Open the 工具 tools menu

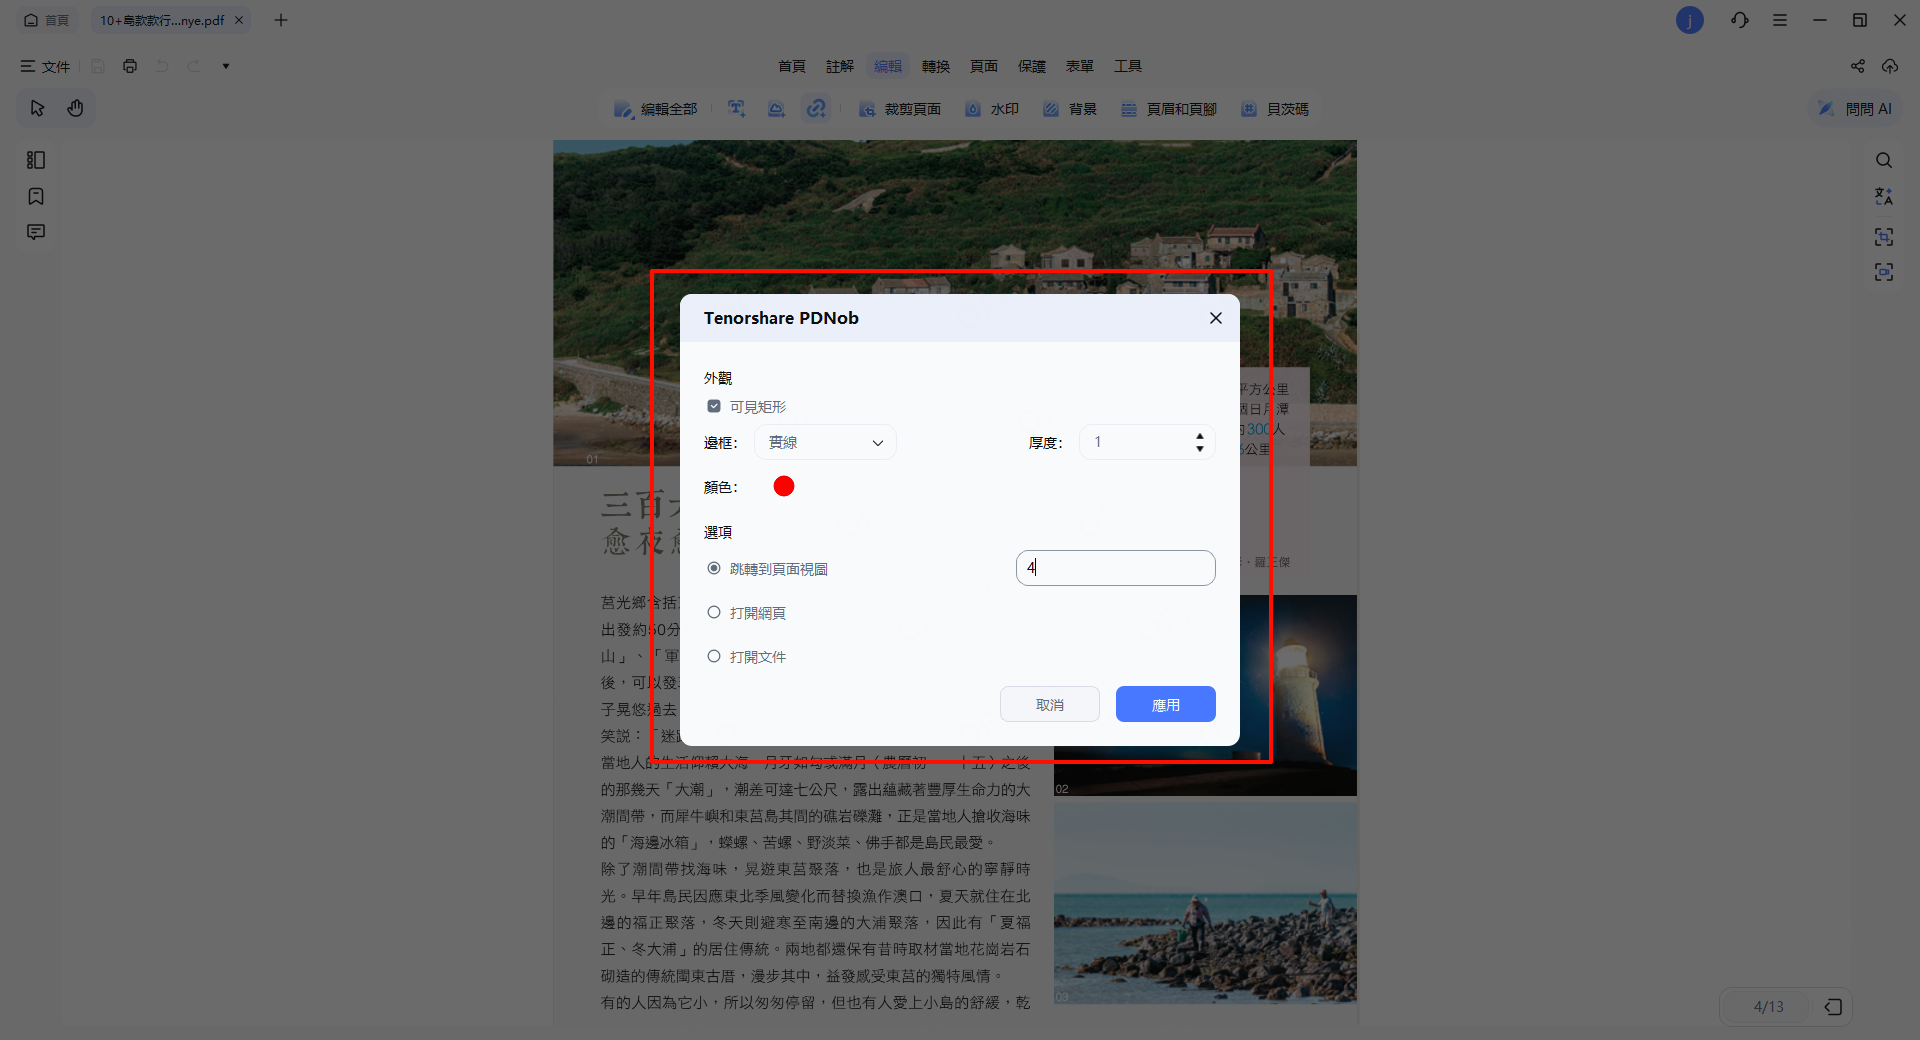(1128, 66)
